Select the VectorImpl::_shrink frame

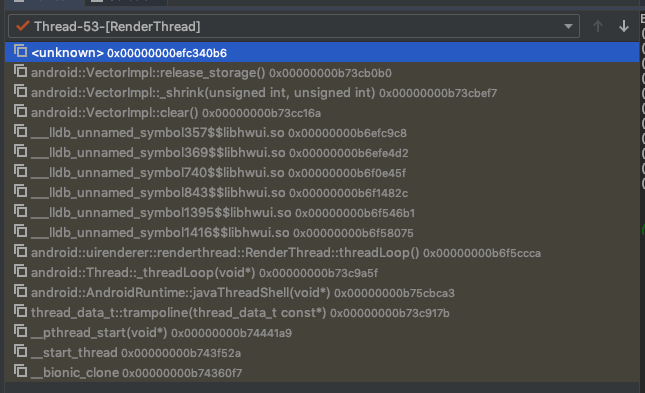[x=322, y=93]
